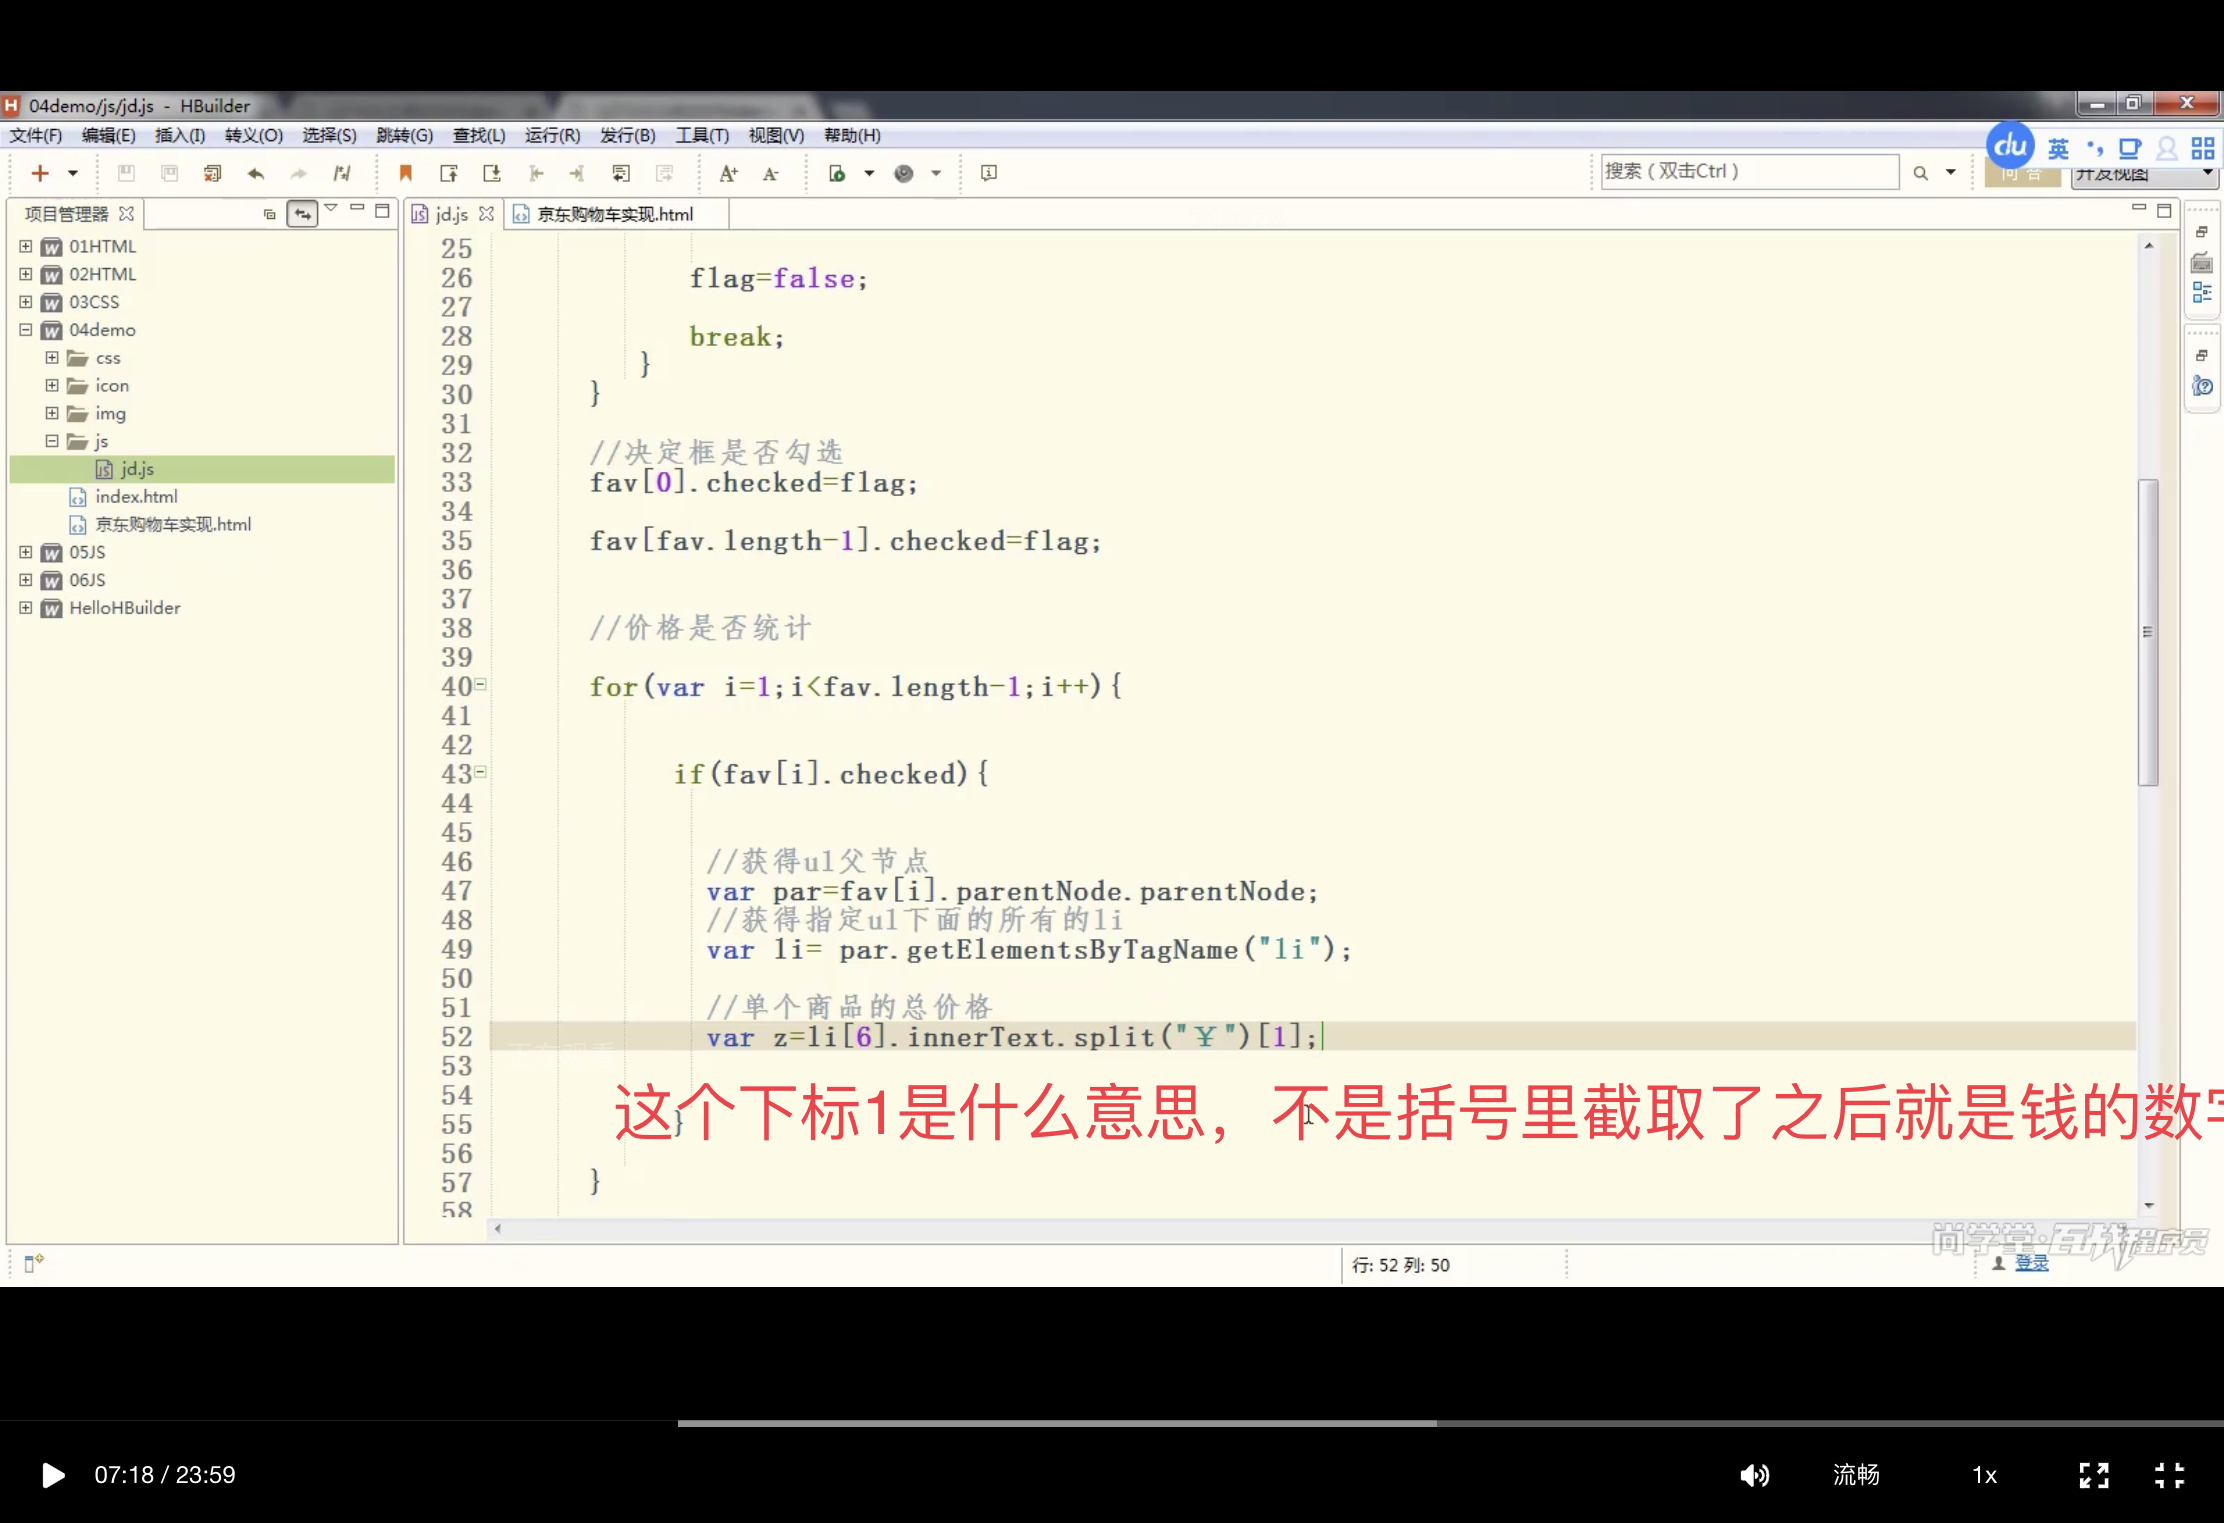Mute the video volume
Screen dimensions: 2224x1523
pos(1754,1475)
